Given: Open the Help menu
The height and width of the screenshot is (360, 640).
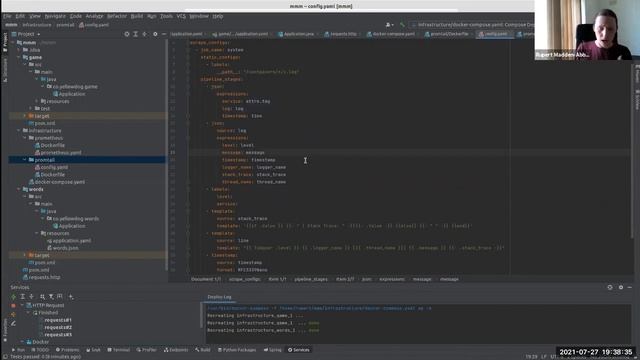Looking at the screenshot, I should [218, 16].
